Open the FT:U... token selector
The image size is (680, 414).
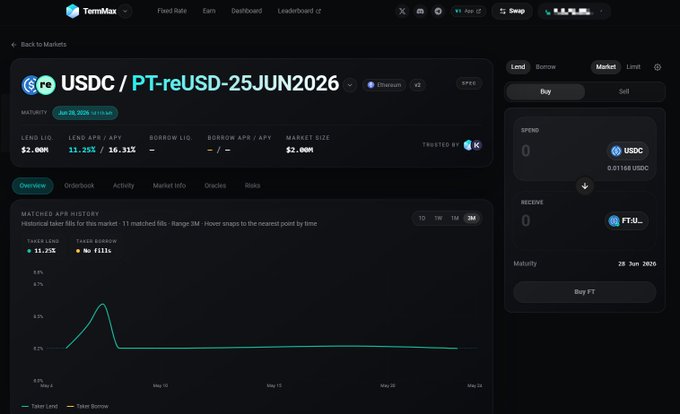(x=627, y=221)
